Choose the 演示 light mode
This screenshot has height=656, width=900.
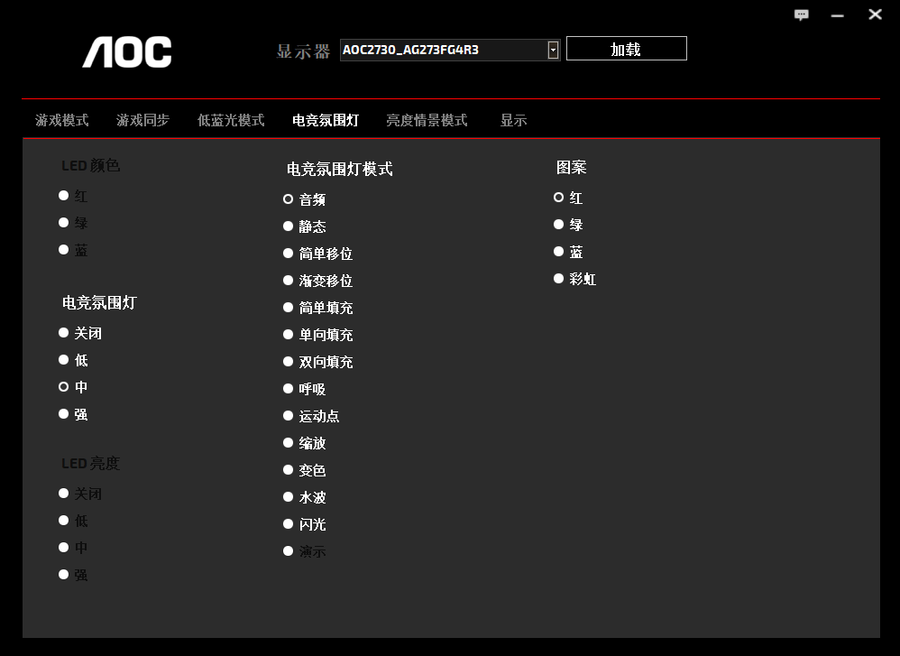coord(288,552)
